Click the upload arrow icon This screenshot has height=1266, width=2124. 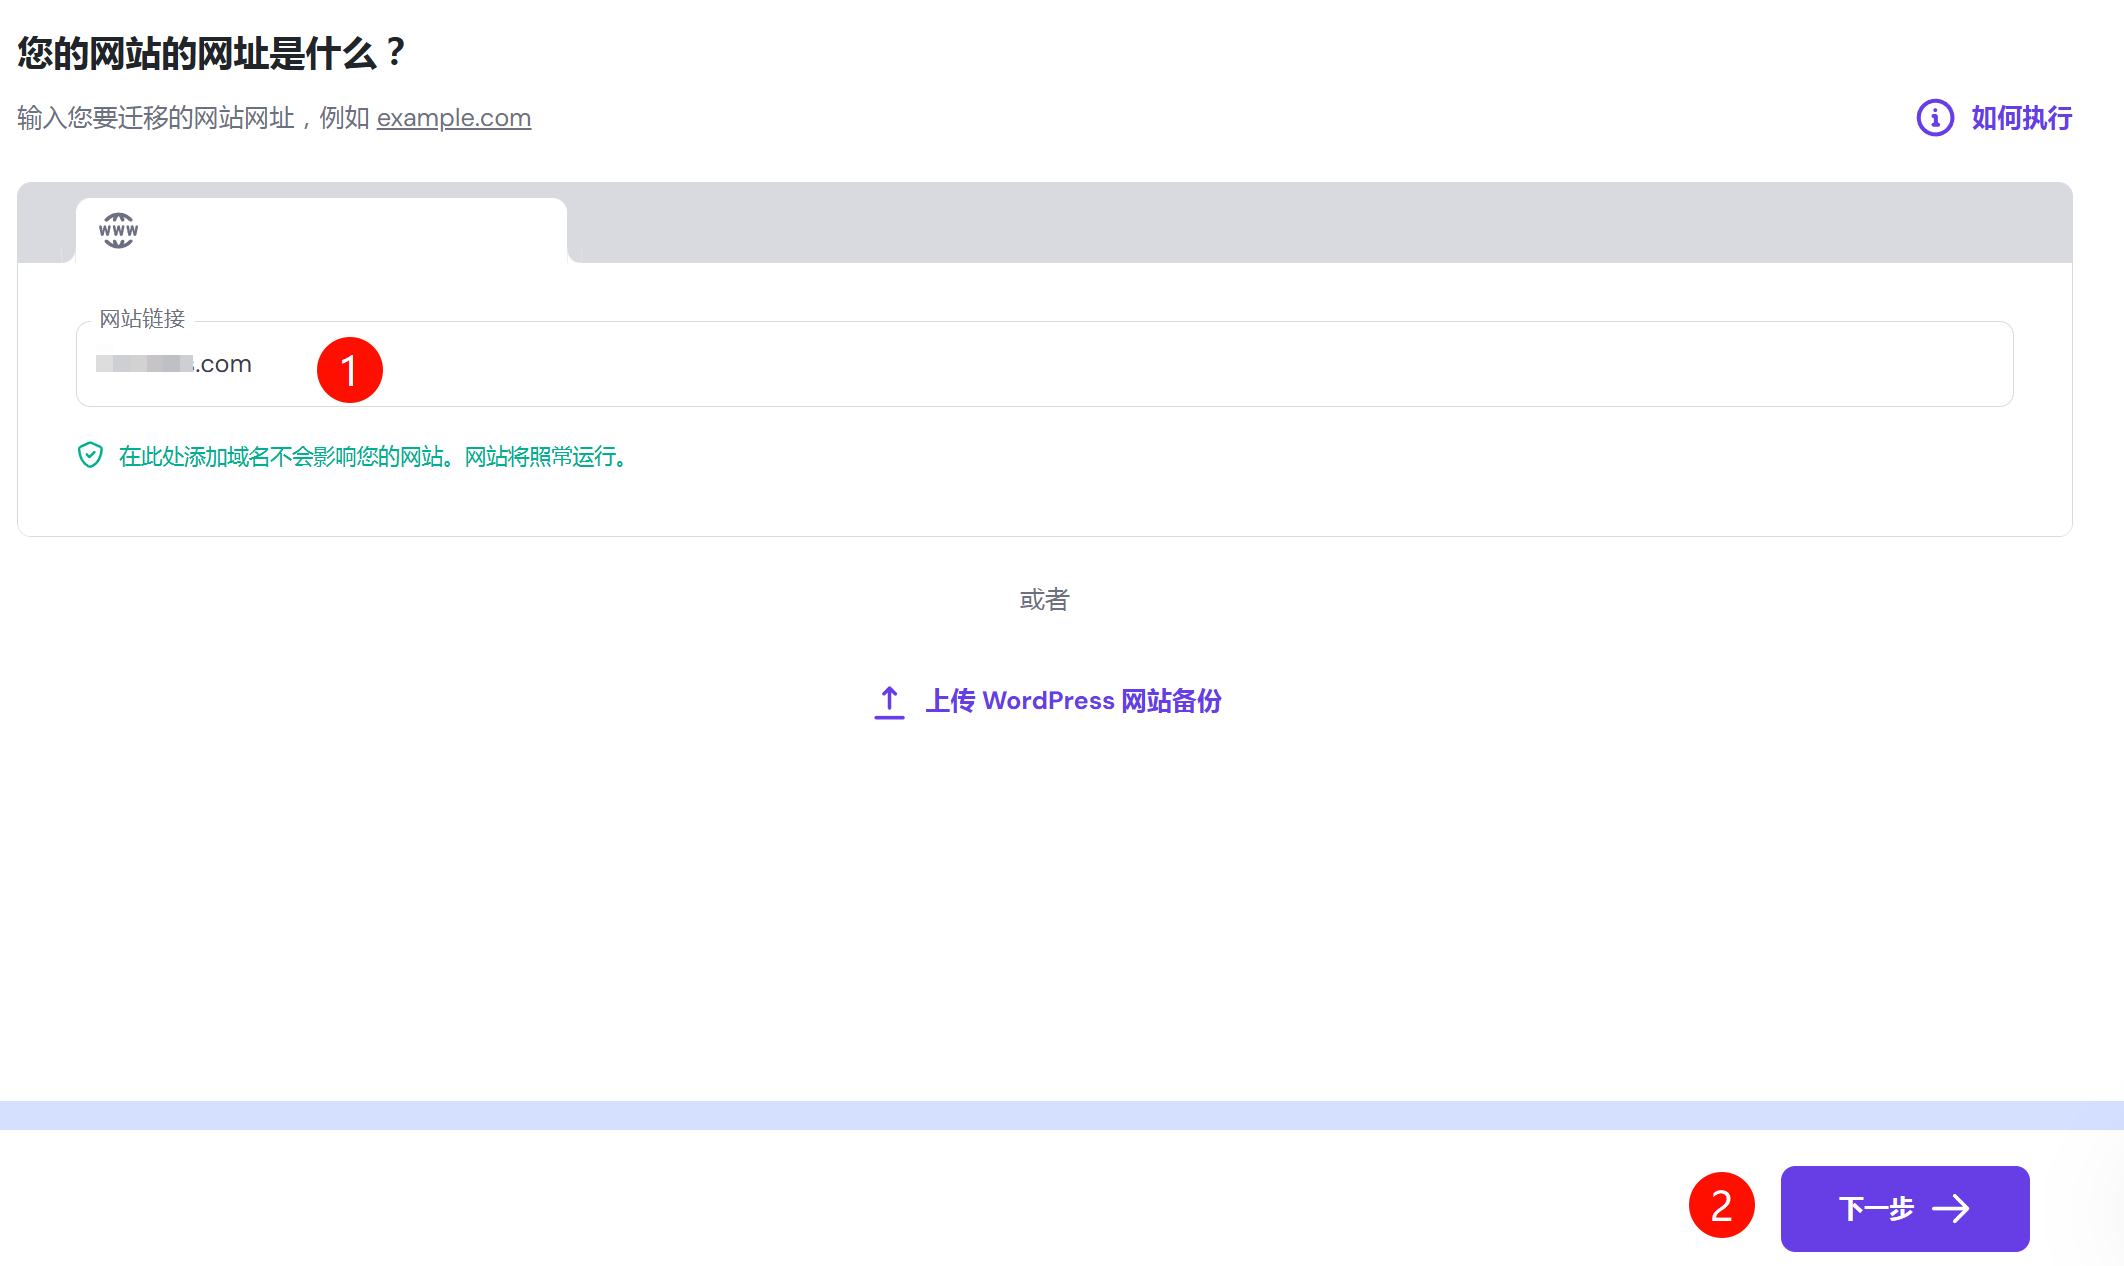(889, 702)
